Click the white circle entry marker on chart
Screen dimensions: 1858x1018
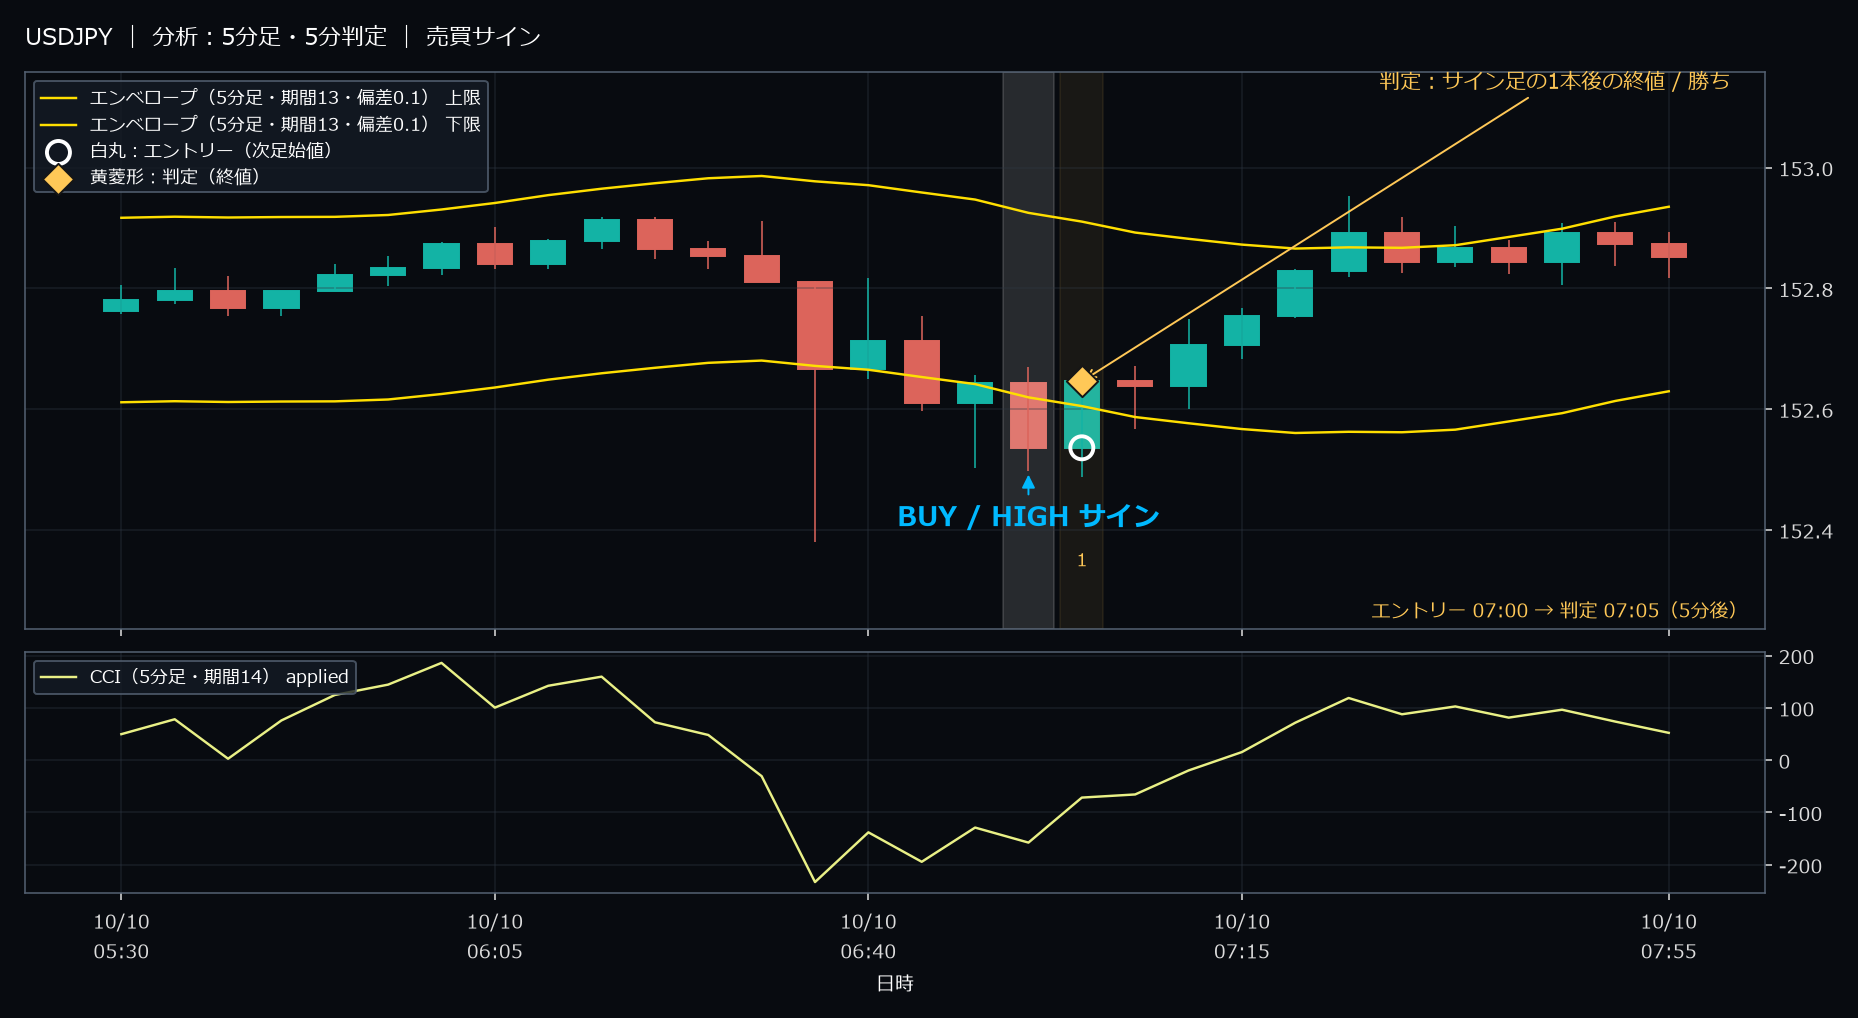click(1081, 447)
